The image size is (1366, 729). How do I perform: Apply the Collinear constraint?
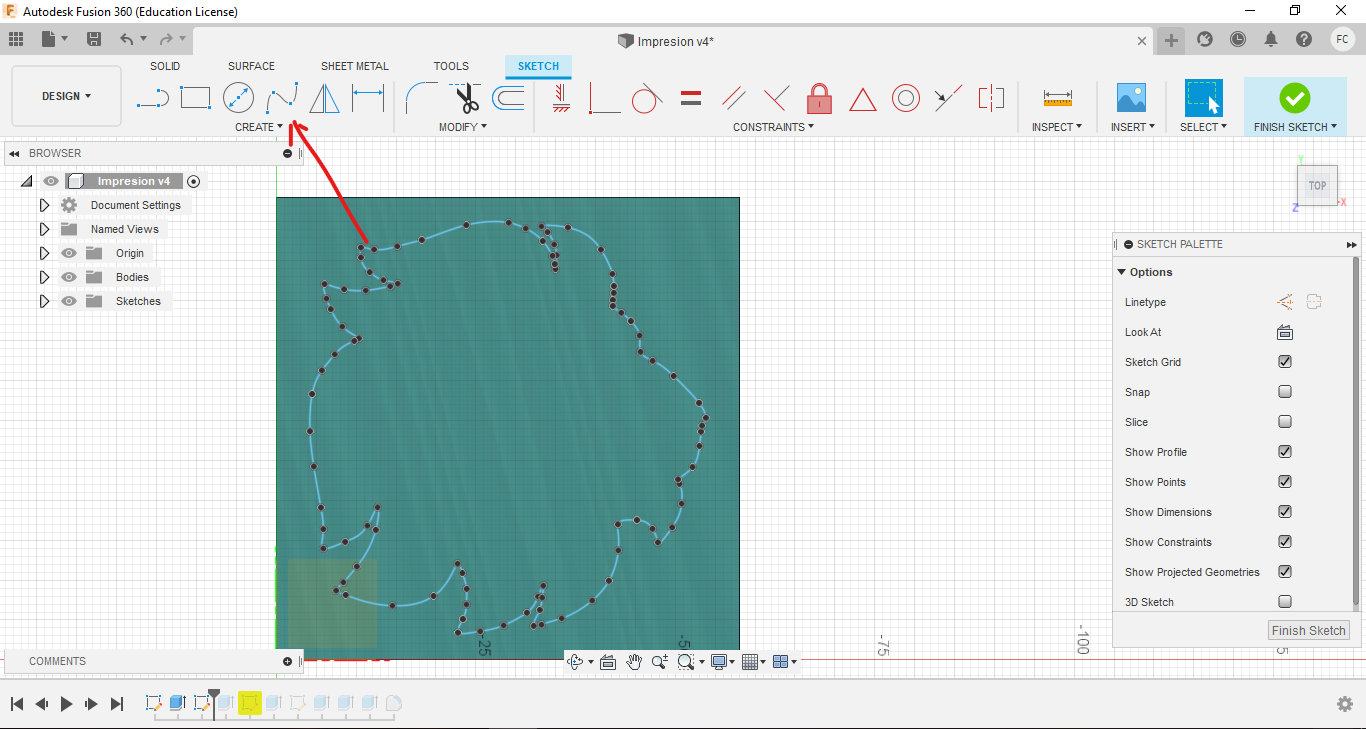coord(948,97)
